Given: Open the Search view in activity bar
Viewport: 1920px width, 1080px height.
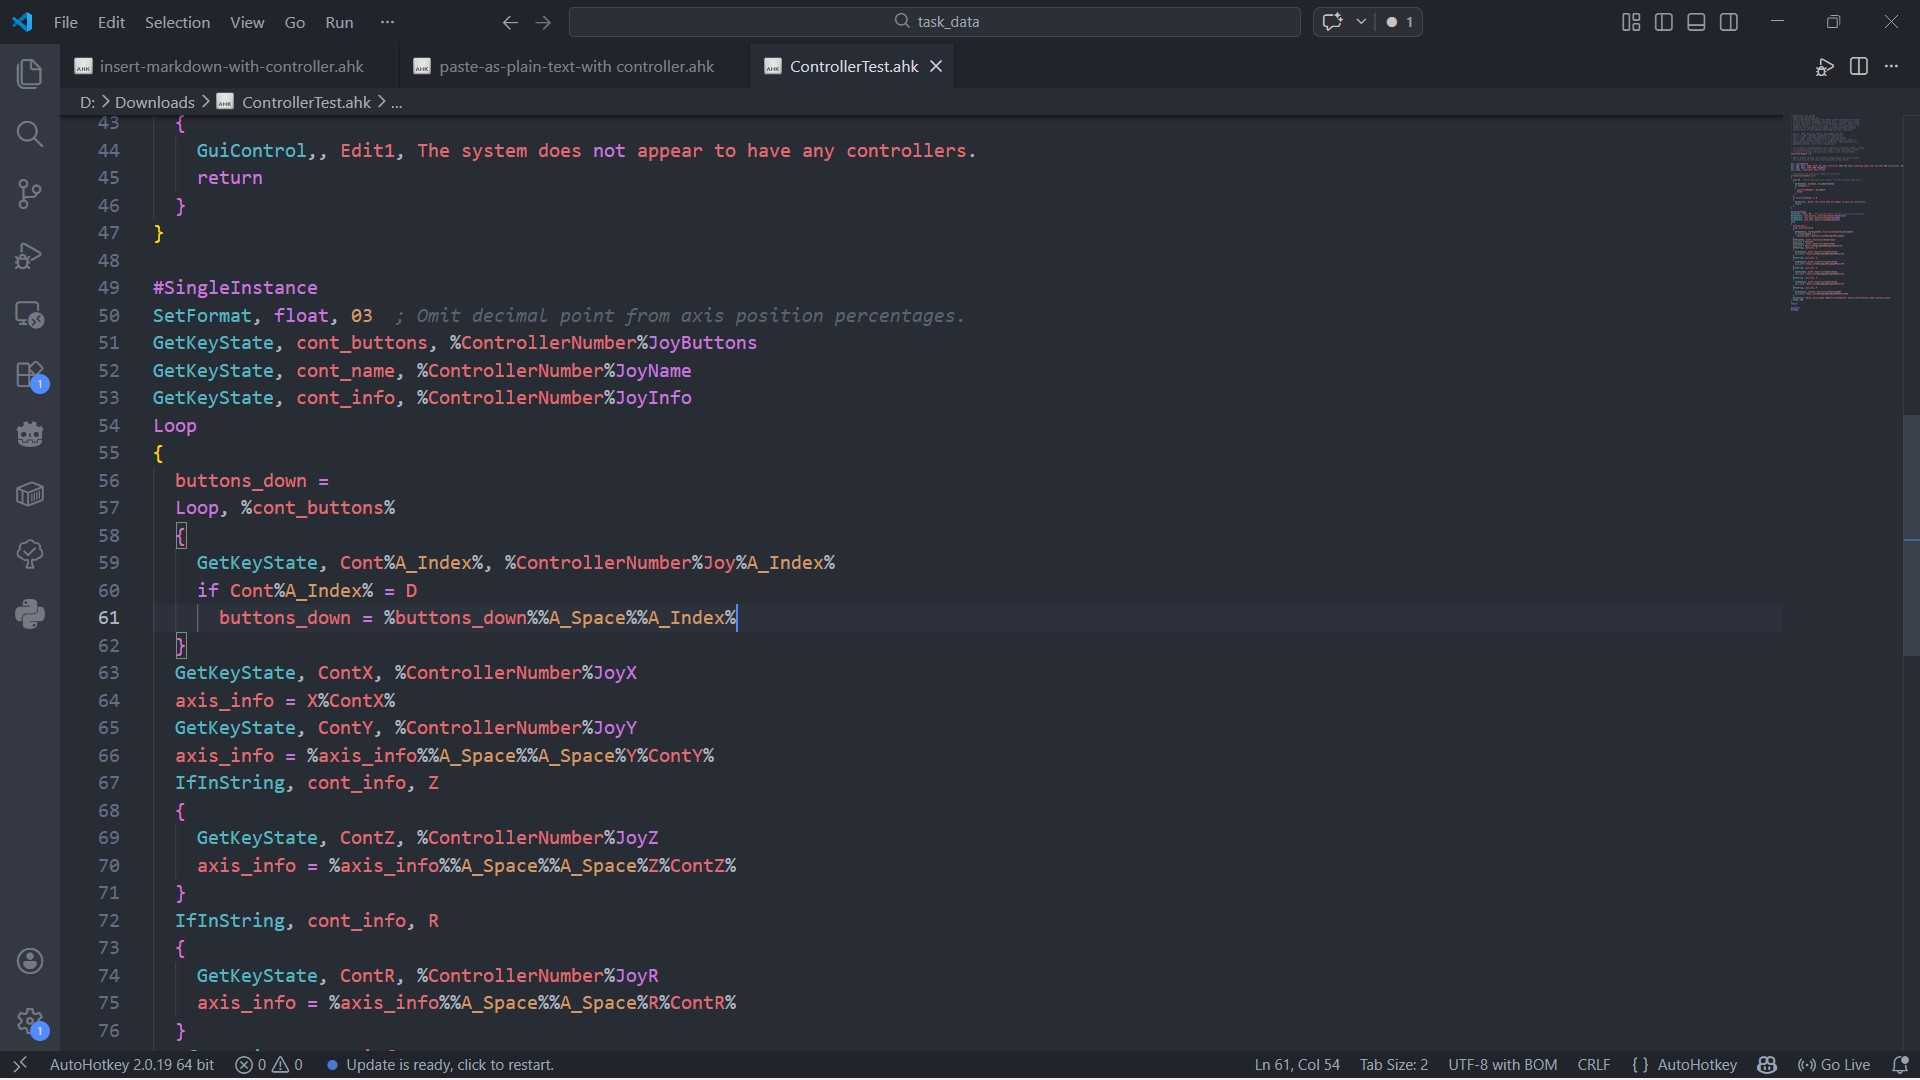Looking at the screenshot, I should pyautogui.click(x=30, y=134).
